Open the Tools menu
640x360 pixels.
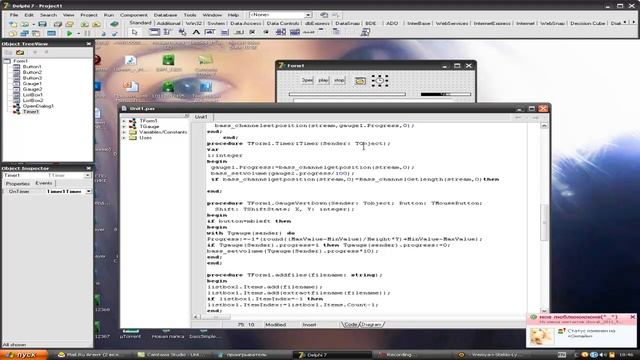(189, 15)
